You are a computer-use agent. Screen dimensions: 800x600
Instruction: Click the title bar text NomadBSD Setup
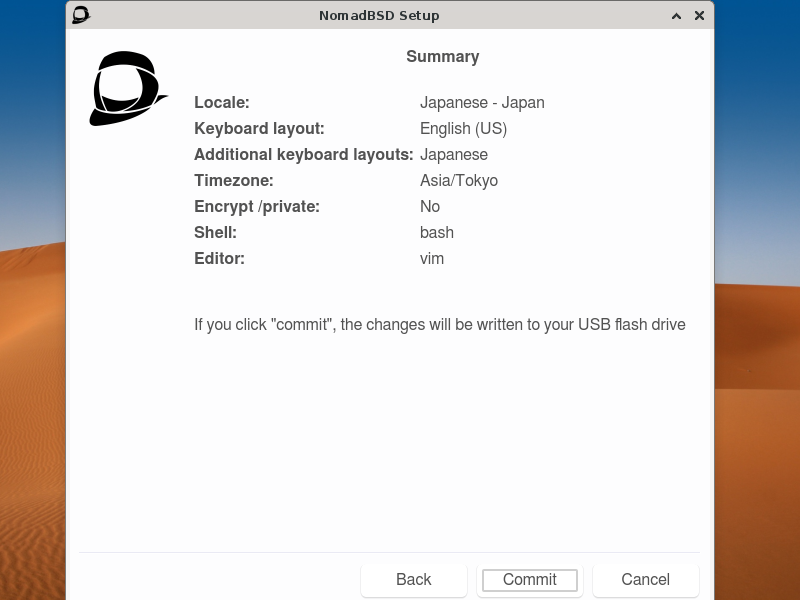point(379,15)
